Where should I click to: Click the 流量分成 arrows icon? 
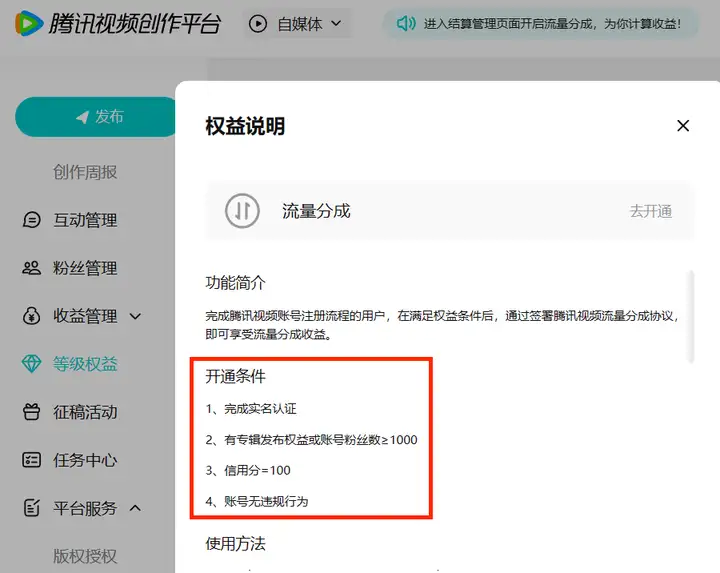click(242, 211)
